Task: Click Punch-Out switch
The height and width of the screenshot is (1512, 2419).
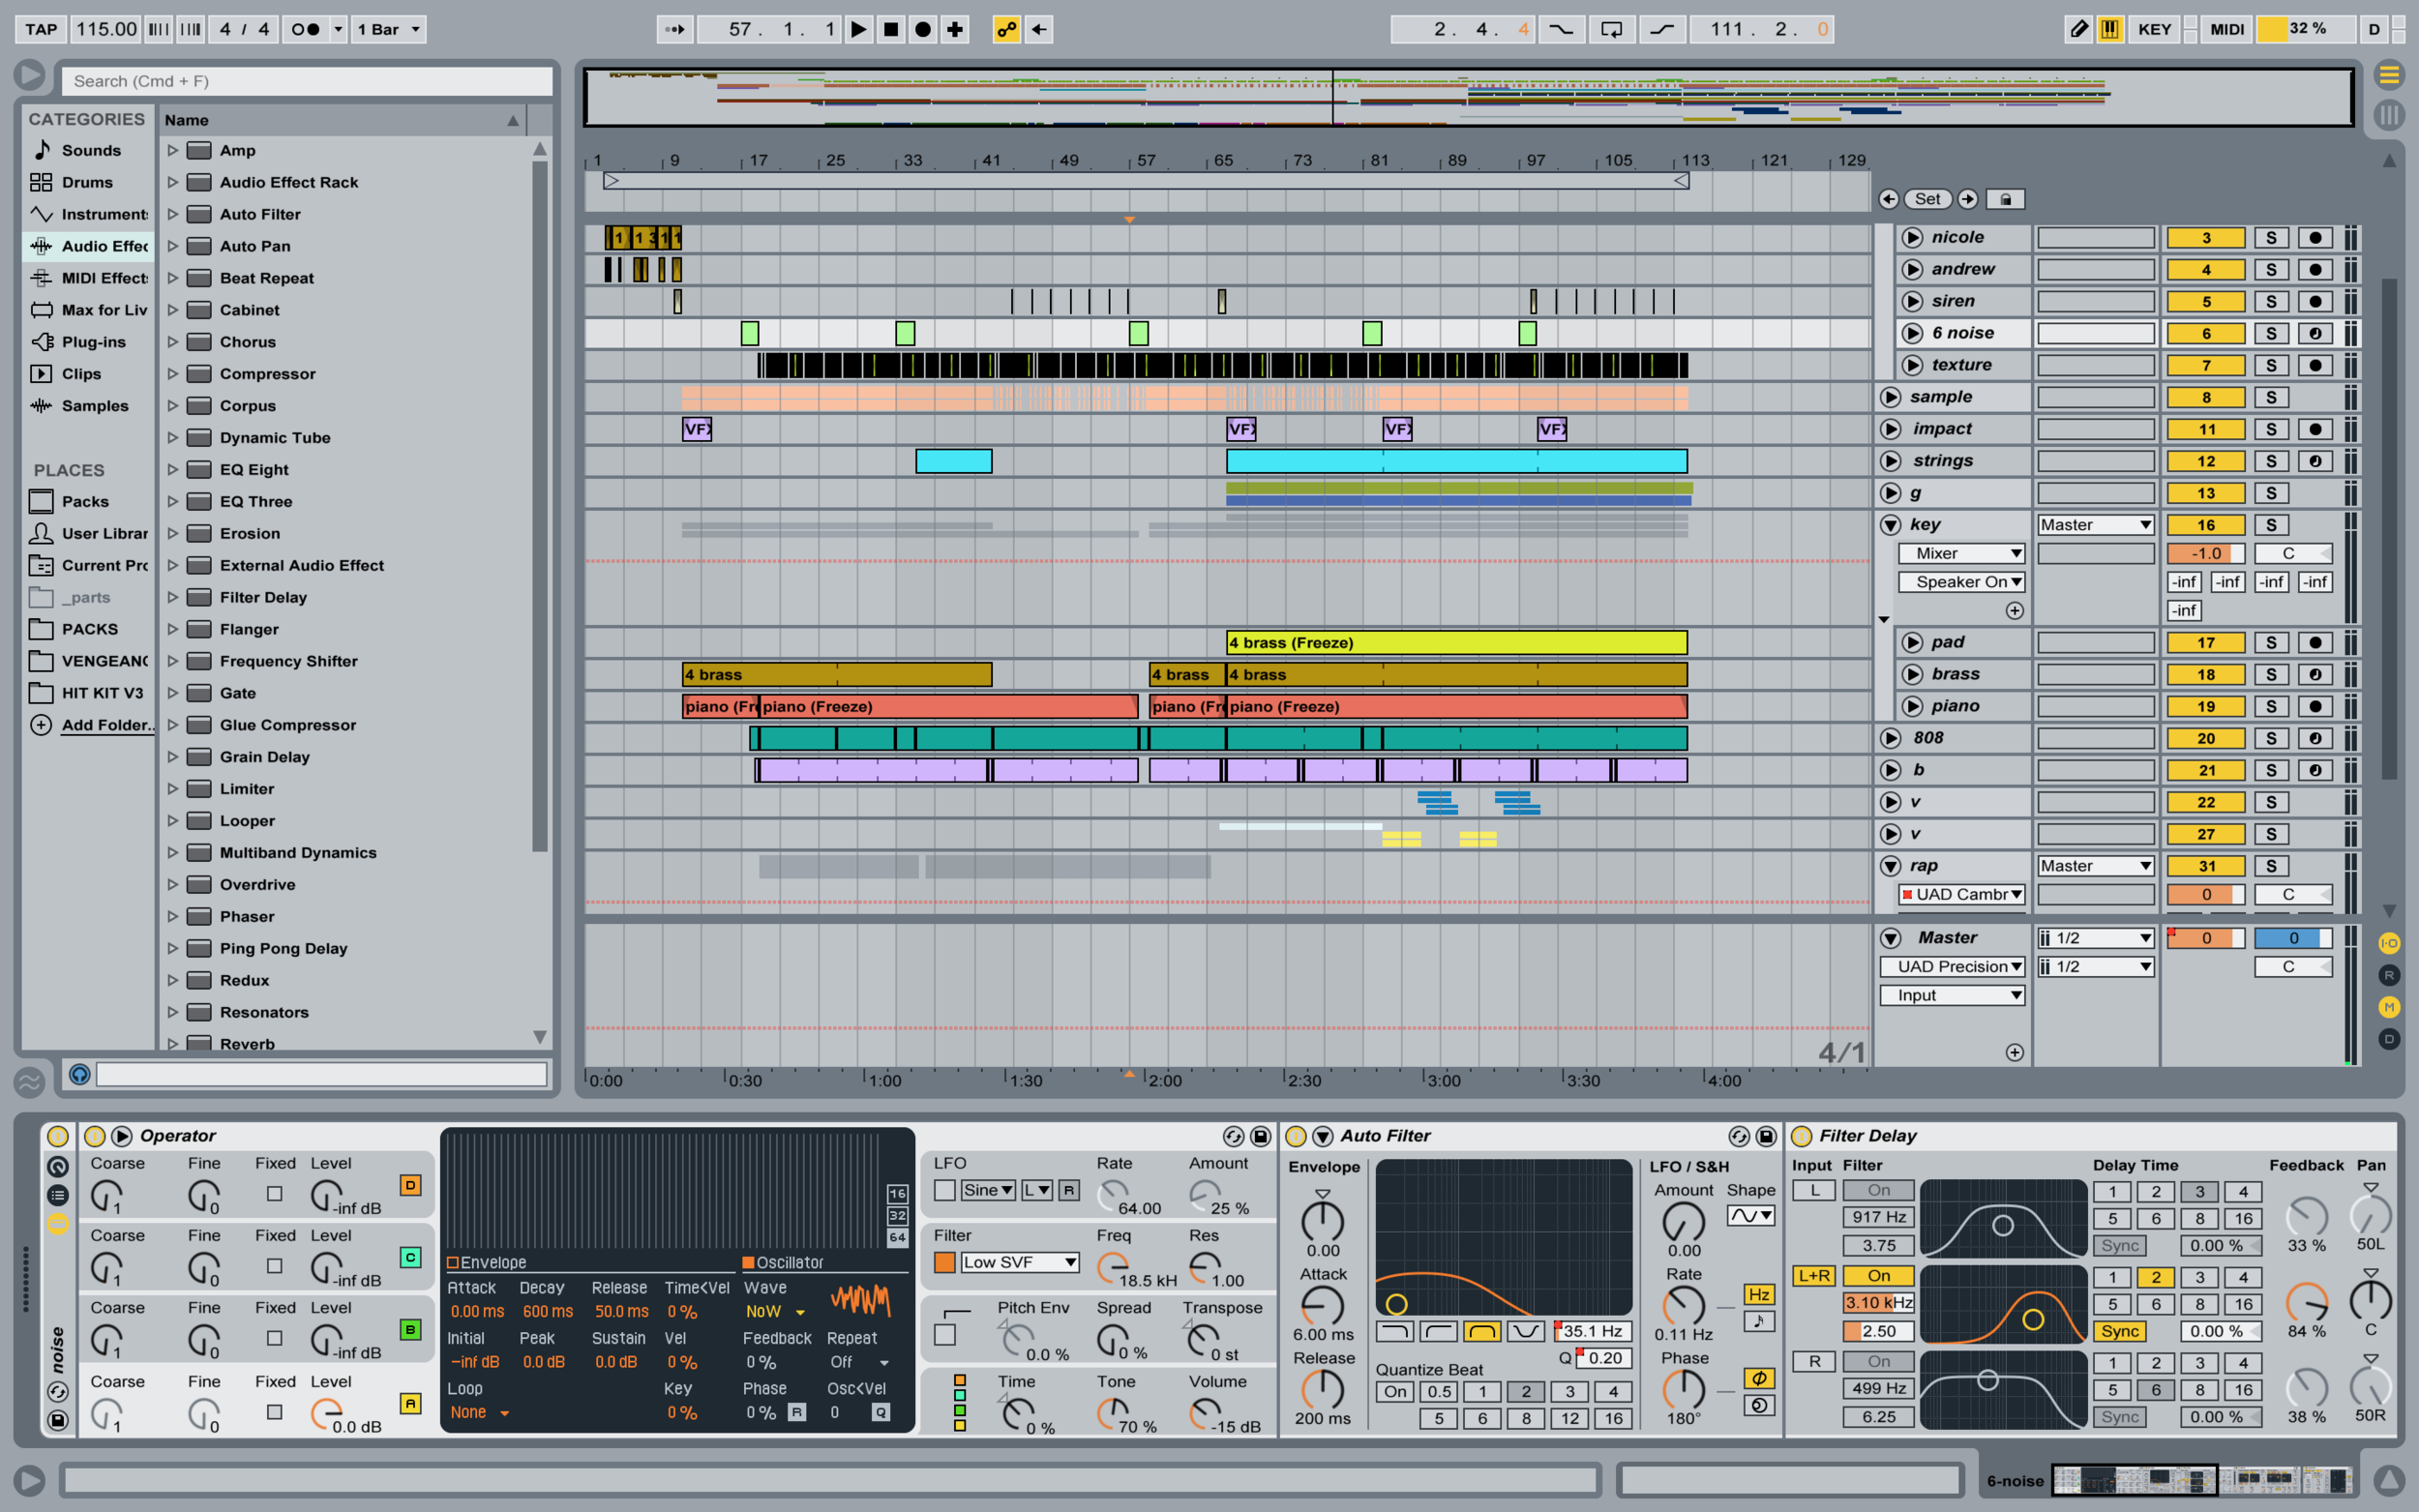Action: tap(1662, 29)
